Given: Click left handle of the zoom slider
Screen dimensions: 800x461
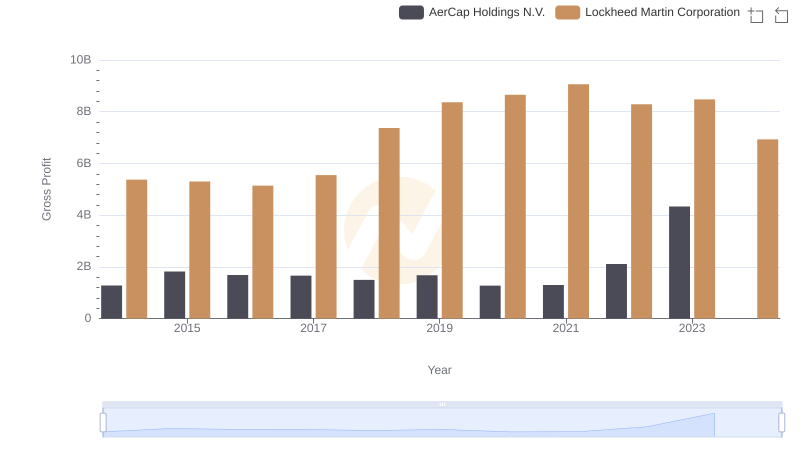Looking at the screenshot, I should click(x=103, y=423).
